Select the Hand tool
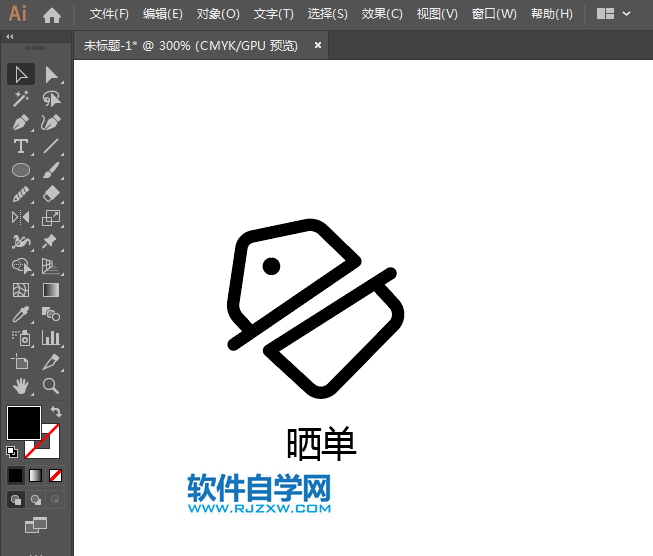 (x=21, y=386)
